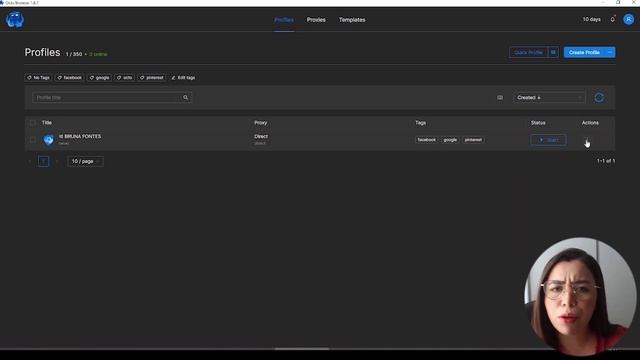The height and width of the screenshot is (360, 640).
Task: Click the previous page arrow
Action: (30, 161)
